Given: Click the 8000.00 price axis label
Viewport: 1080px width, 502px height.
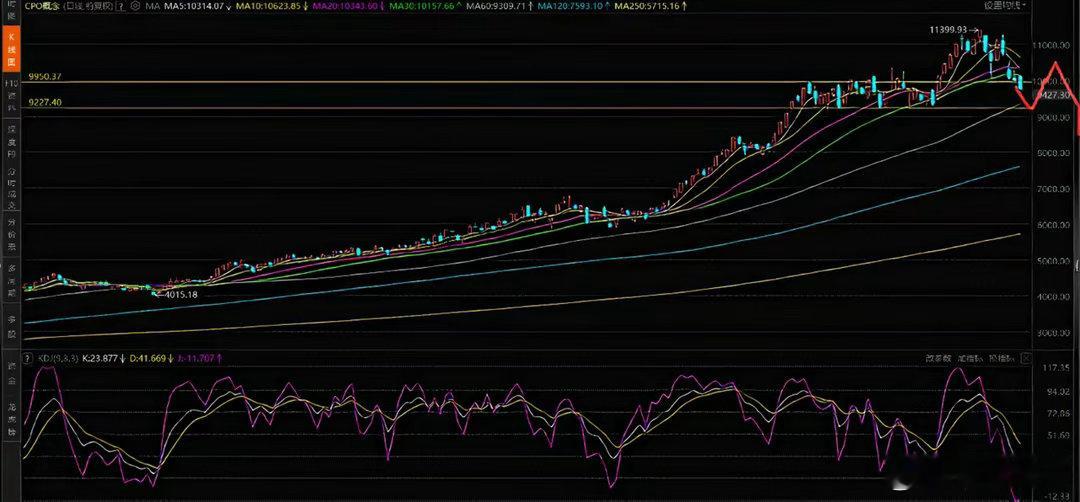Looking at the screenshot, I should [1055, 153].
